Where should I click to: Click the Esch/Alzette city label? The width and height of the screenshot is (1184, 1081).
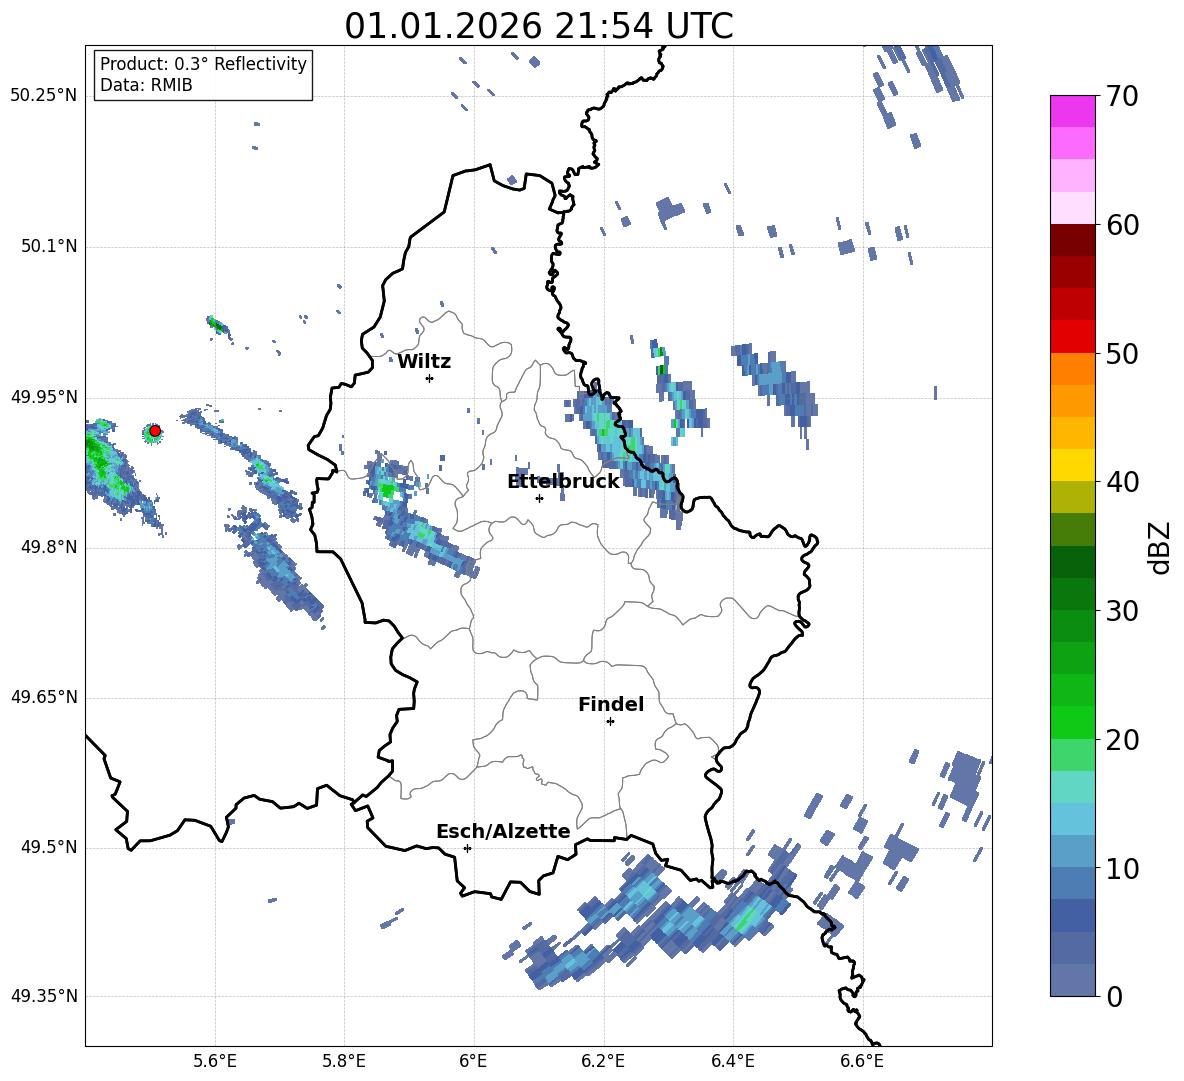click(x=503, y=831)
